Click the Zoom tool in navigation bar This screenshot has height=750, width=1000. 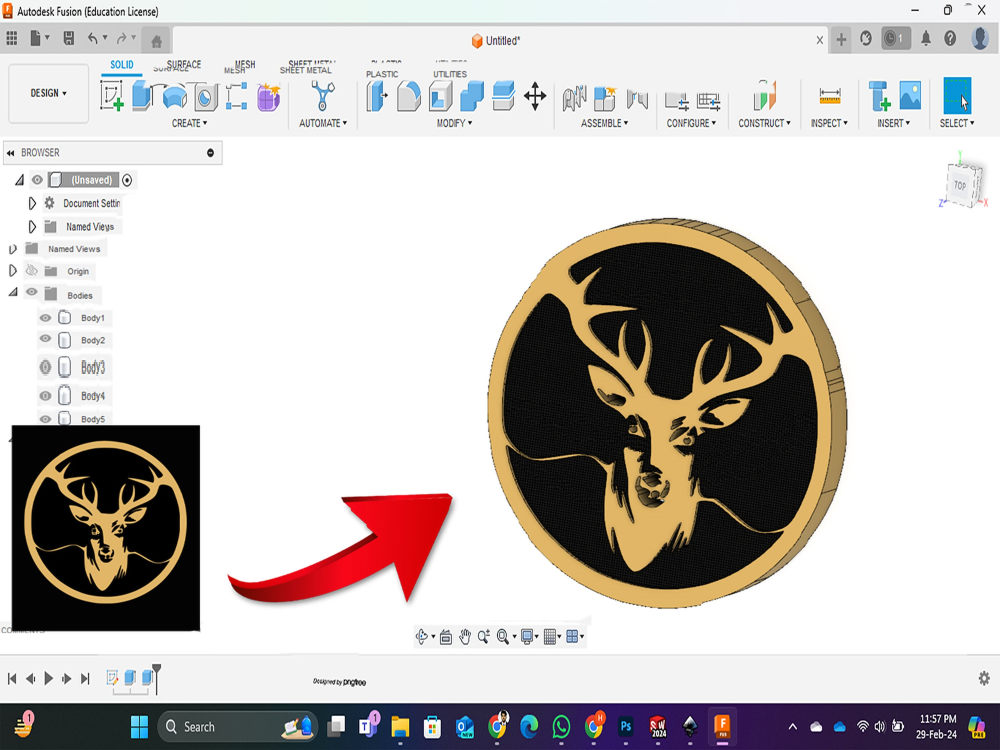483,636
